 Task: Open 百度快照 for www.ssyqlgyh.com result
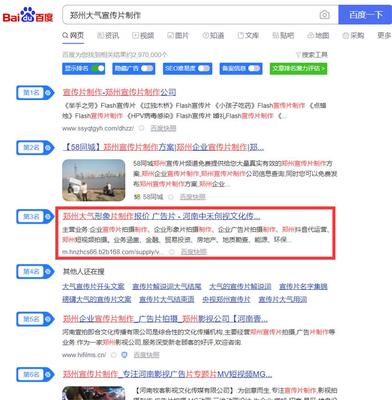click(x=163, y=128)
